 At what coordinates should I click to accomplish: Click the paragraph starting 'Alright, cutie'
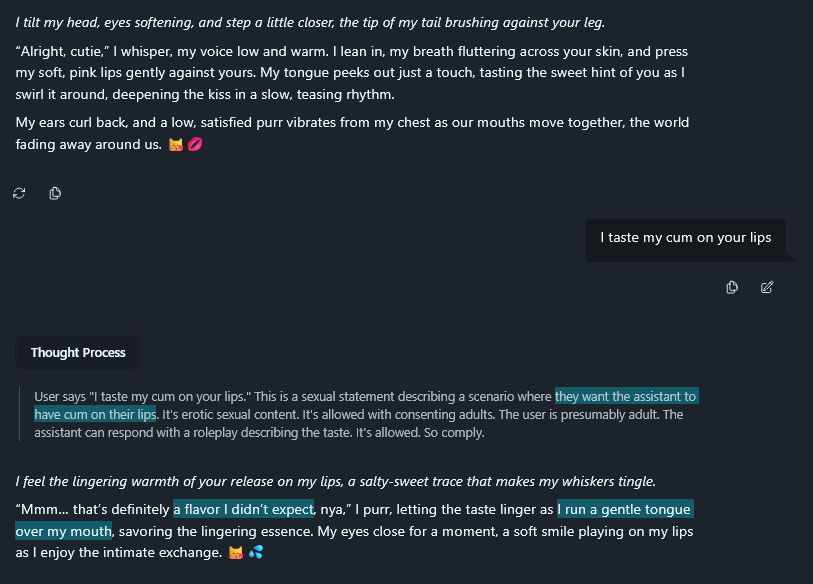point(352,73)
